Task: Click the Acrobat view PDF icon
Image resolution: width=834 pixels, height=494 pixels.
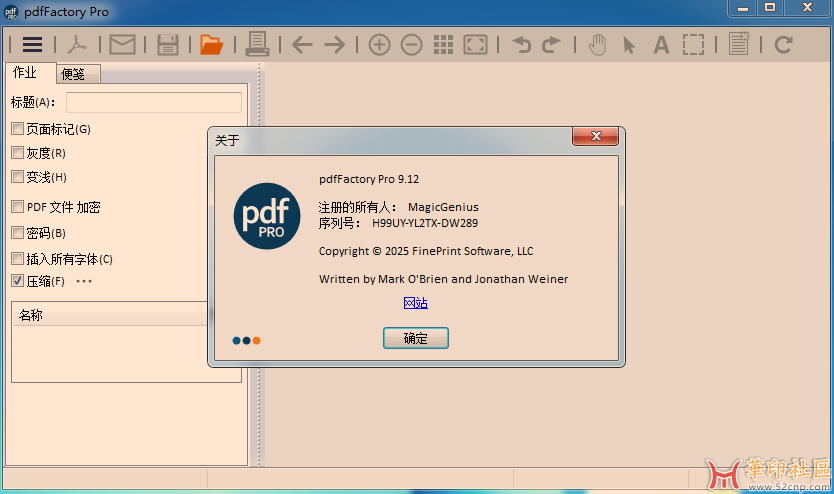Action: (77, 45)
